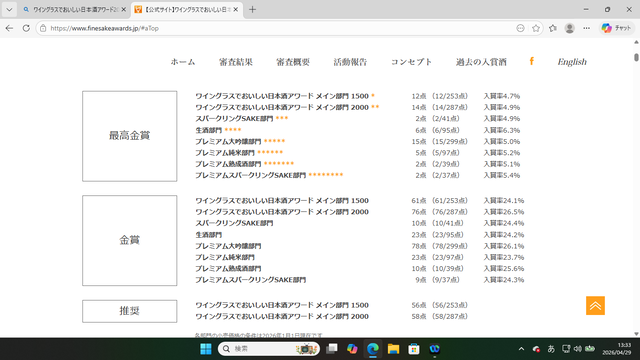Close the active 公式サイト tab
This screenshot has width=640, height=360.
tap(236, 9)
